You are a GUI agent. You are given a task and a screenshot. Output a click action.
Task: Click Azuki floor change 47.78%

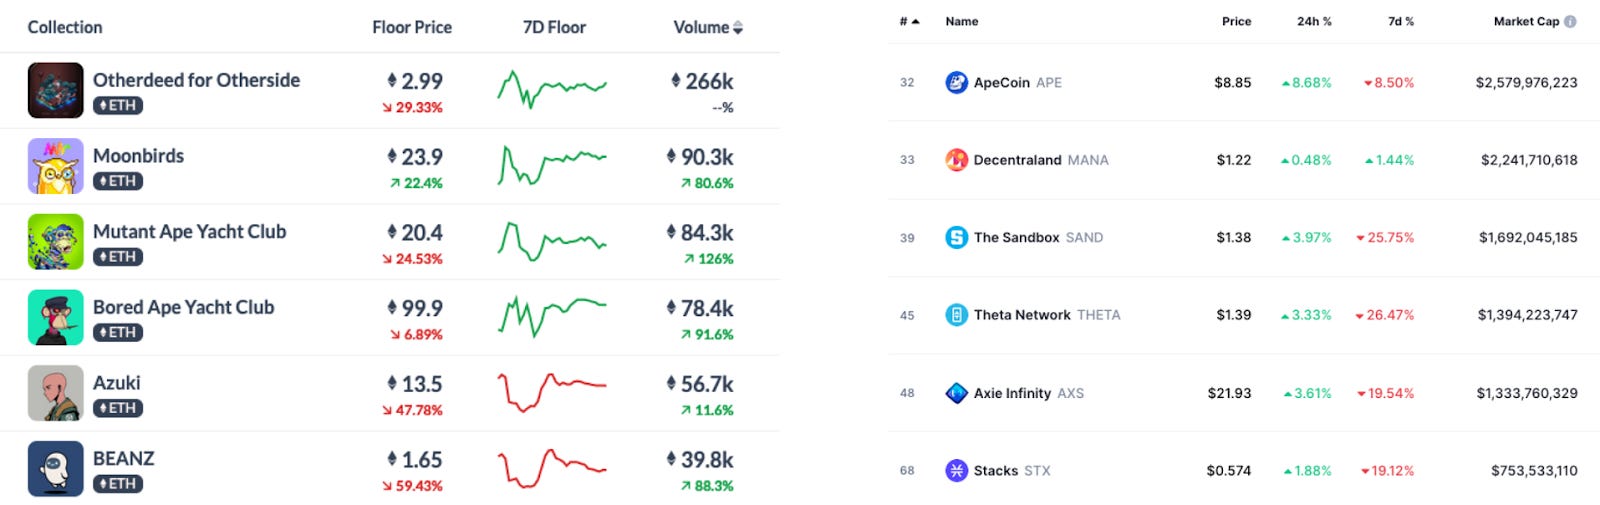click(x=412, y=410)
